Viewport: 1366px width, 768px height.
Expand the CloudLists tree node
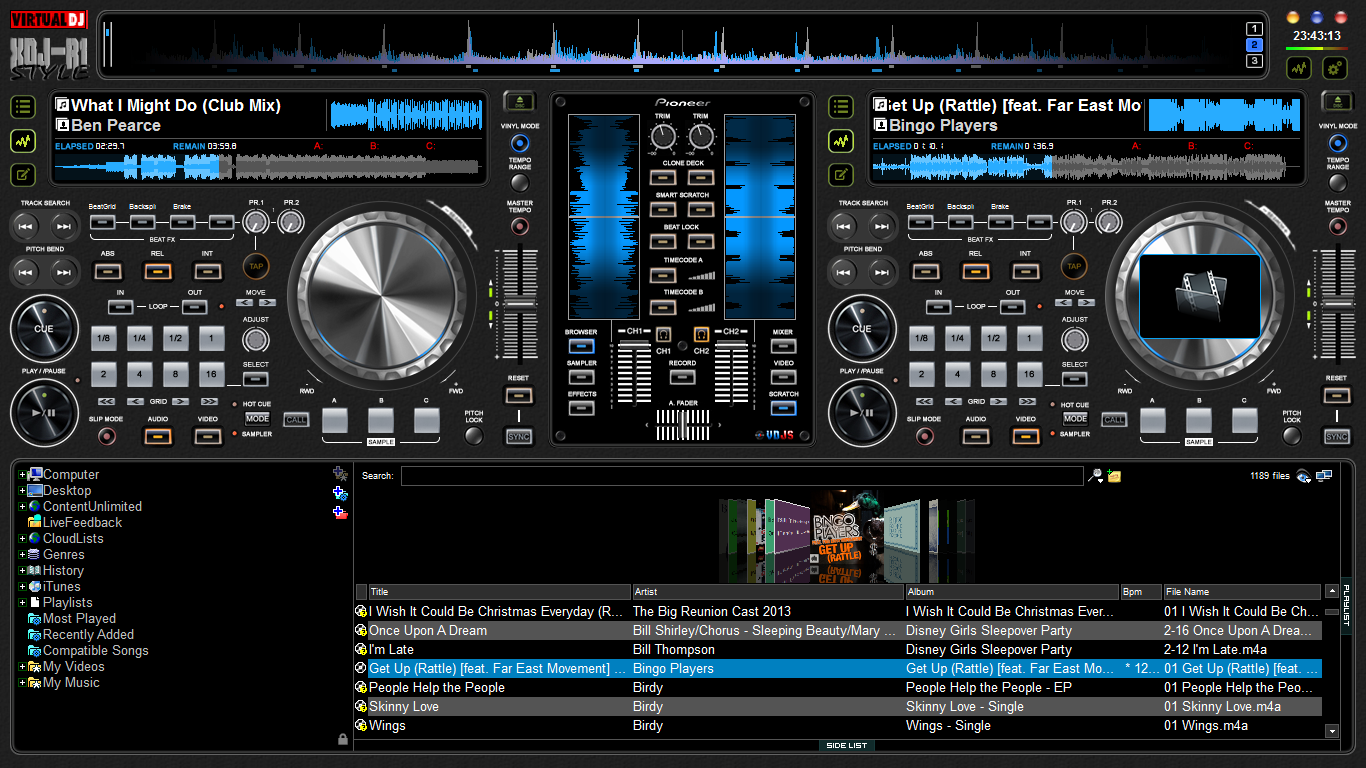pos(22,539)
